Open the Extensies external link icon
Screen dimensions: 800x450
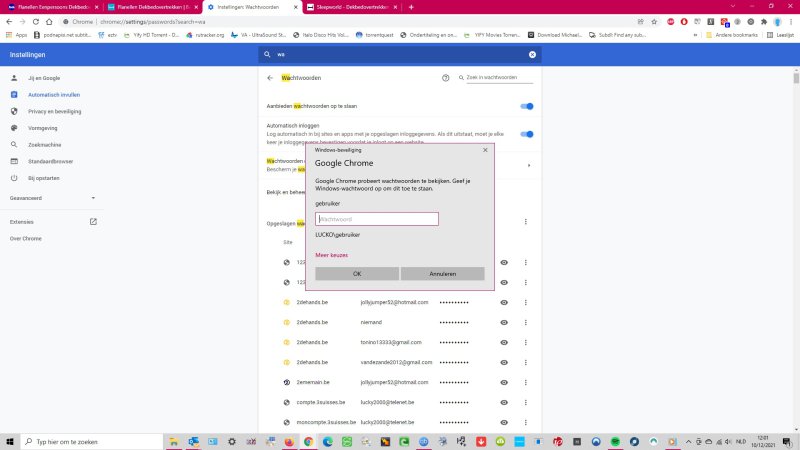click(94, 221)
